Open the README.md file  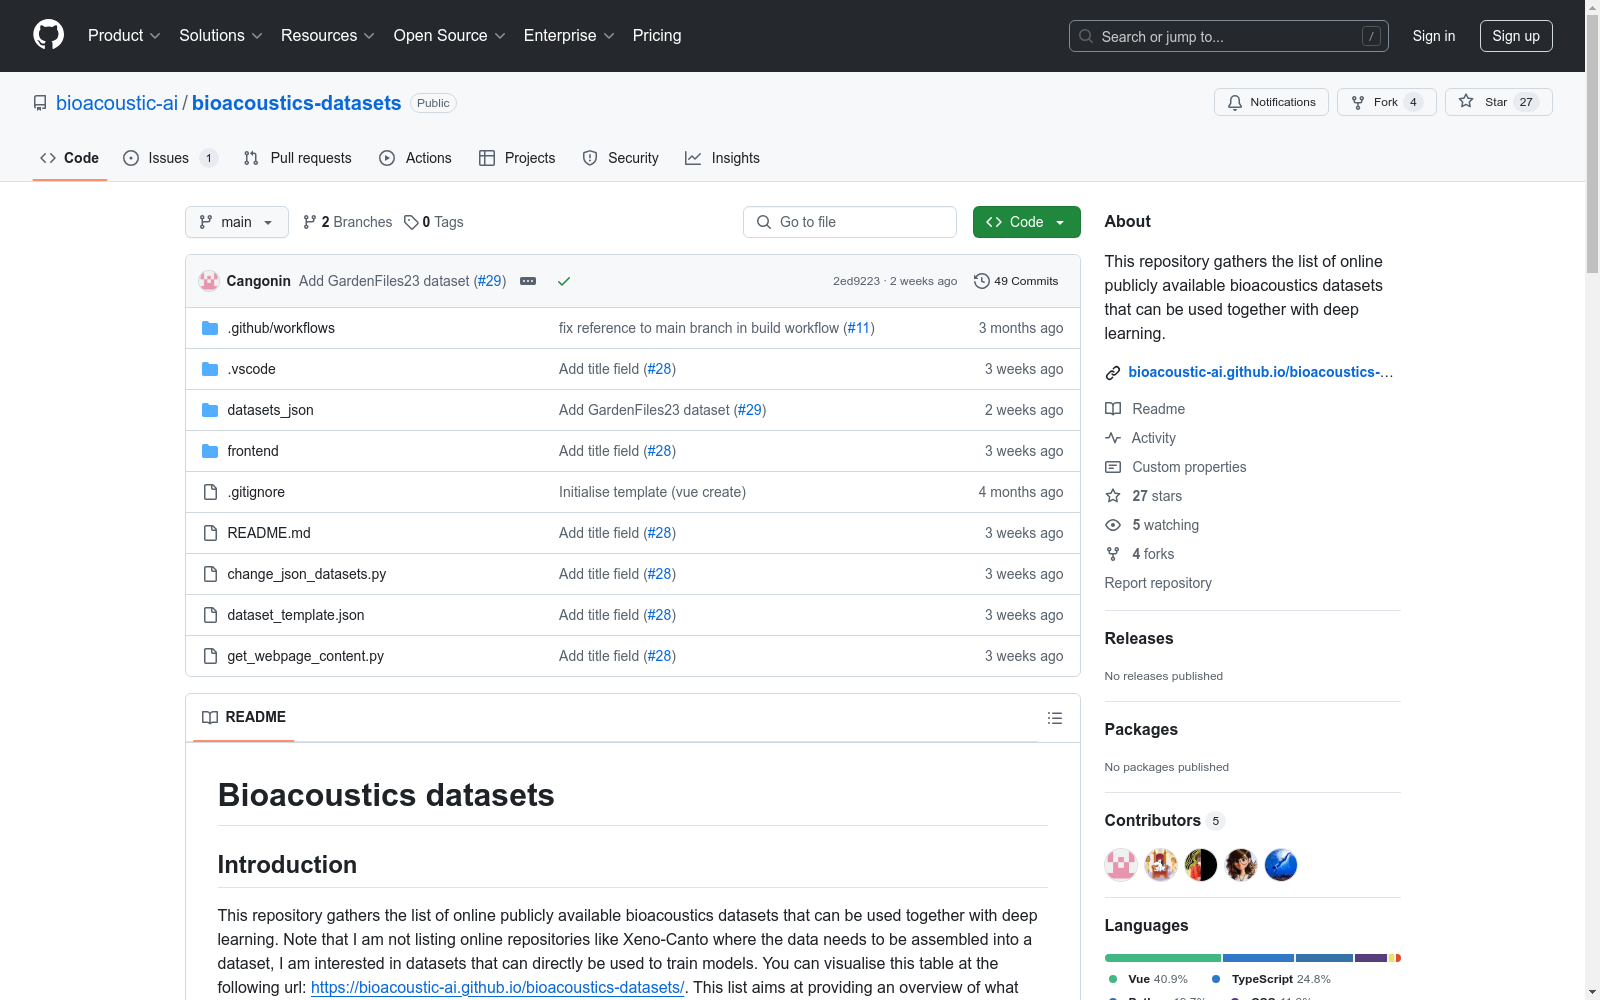coord(269,533)
